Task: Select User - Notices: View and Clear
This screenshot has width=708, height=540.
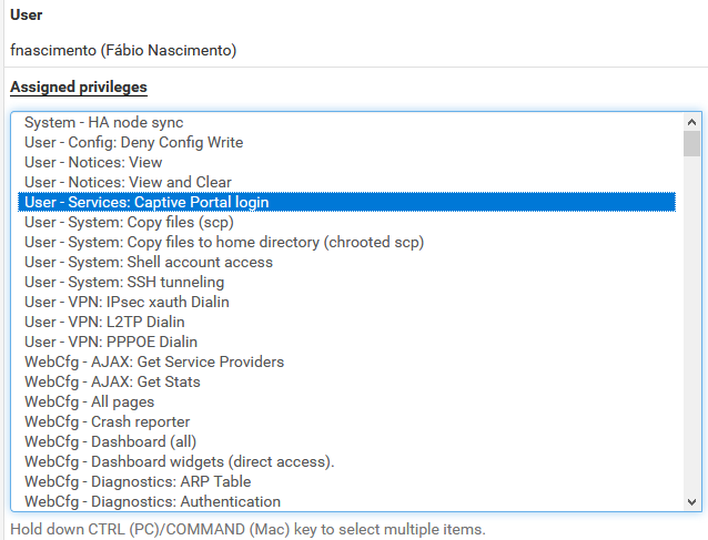Action: (347, 182)
